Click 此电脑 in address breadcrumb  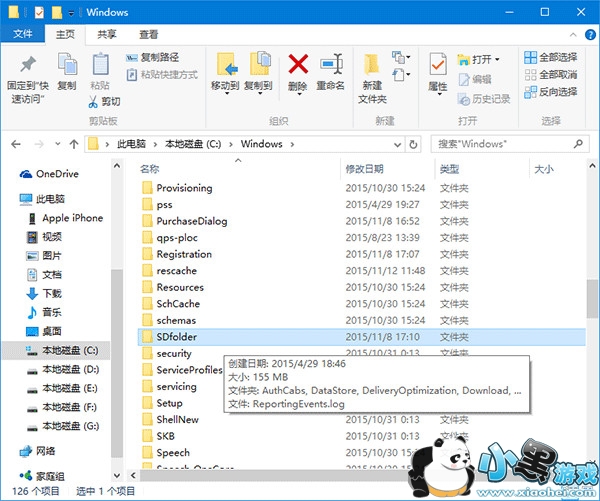[x=131, y=144]
